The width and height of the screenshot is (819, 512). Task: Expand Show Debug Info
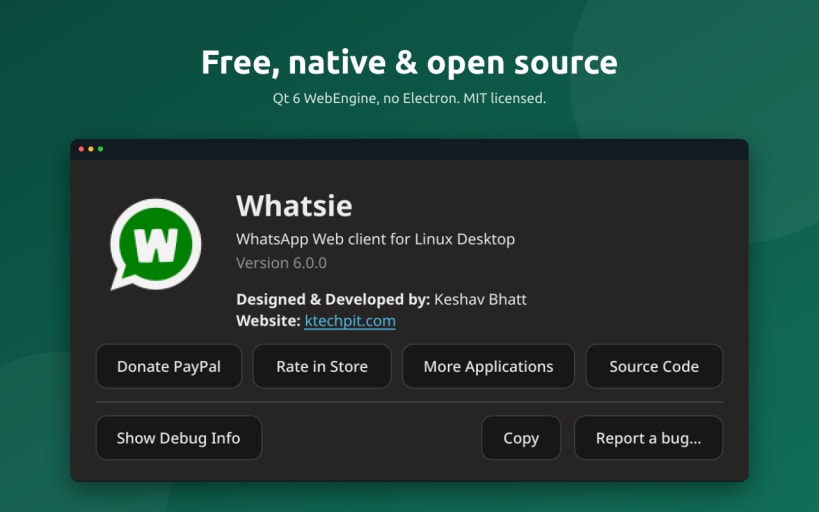click(x=179, y=438)
